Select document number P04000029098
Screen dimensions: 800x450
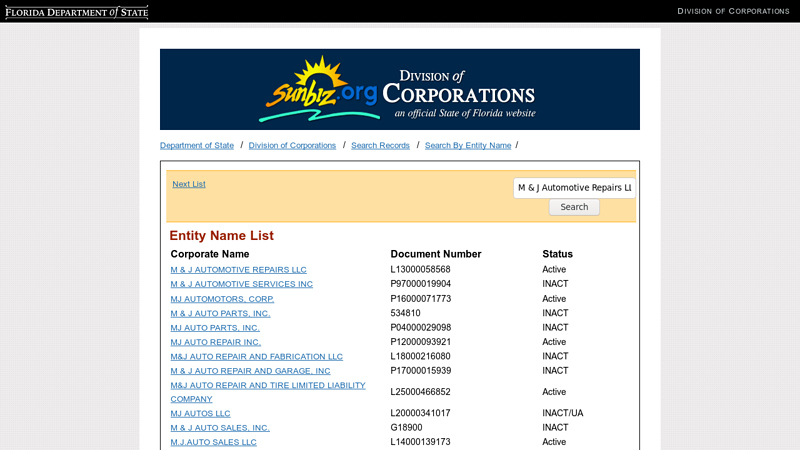point(421,327)
